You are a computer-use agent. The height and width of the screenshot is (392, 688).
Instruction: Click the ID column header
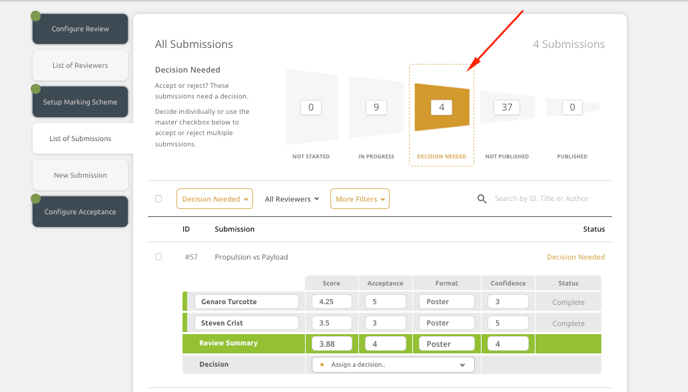pos(186,229)
